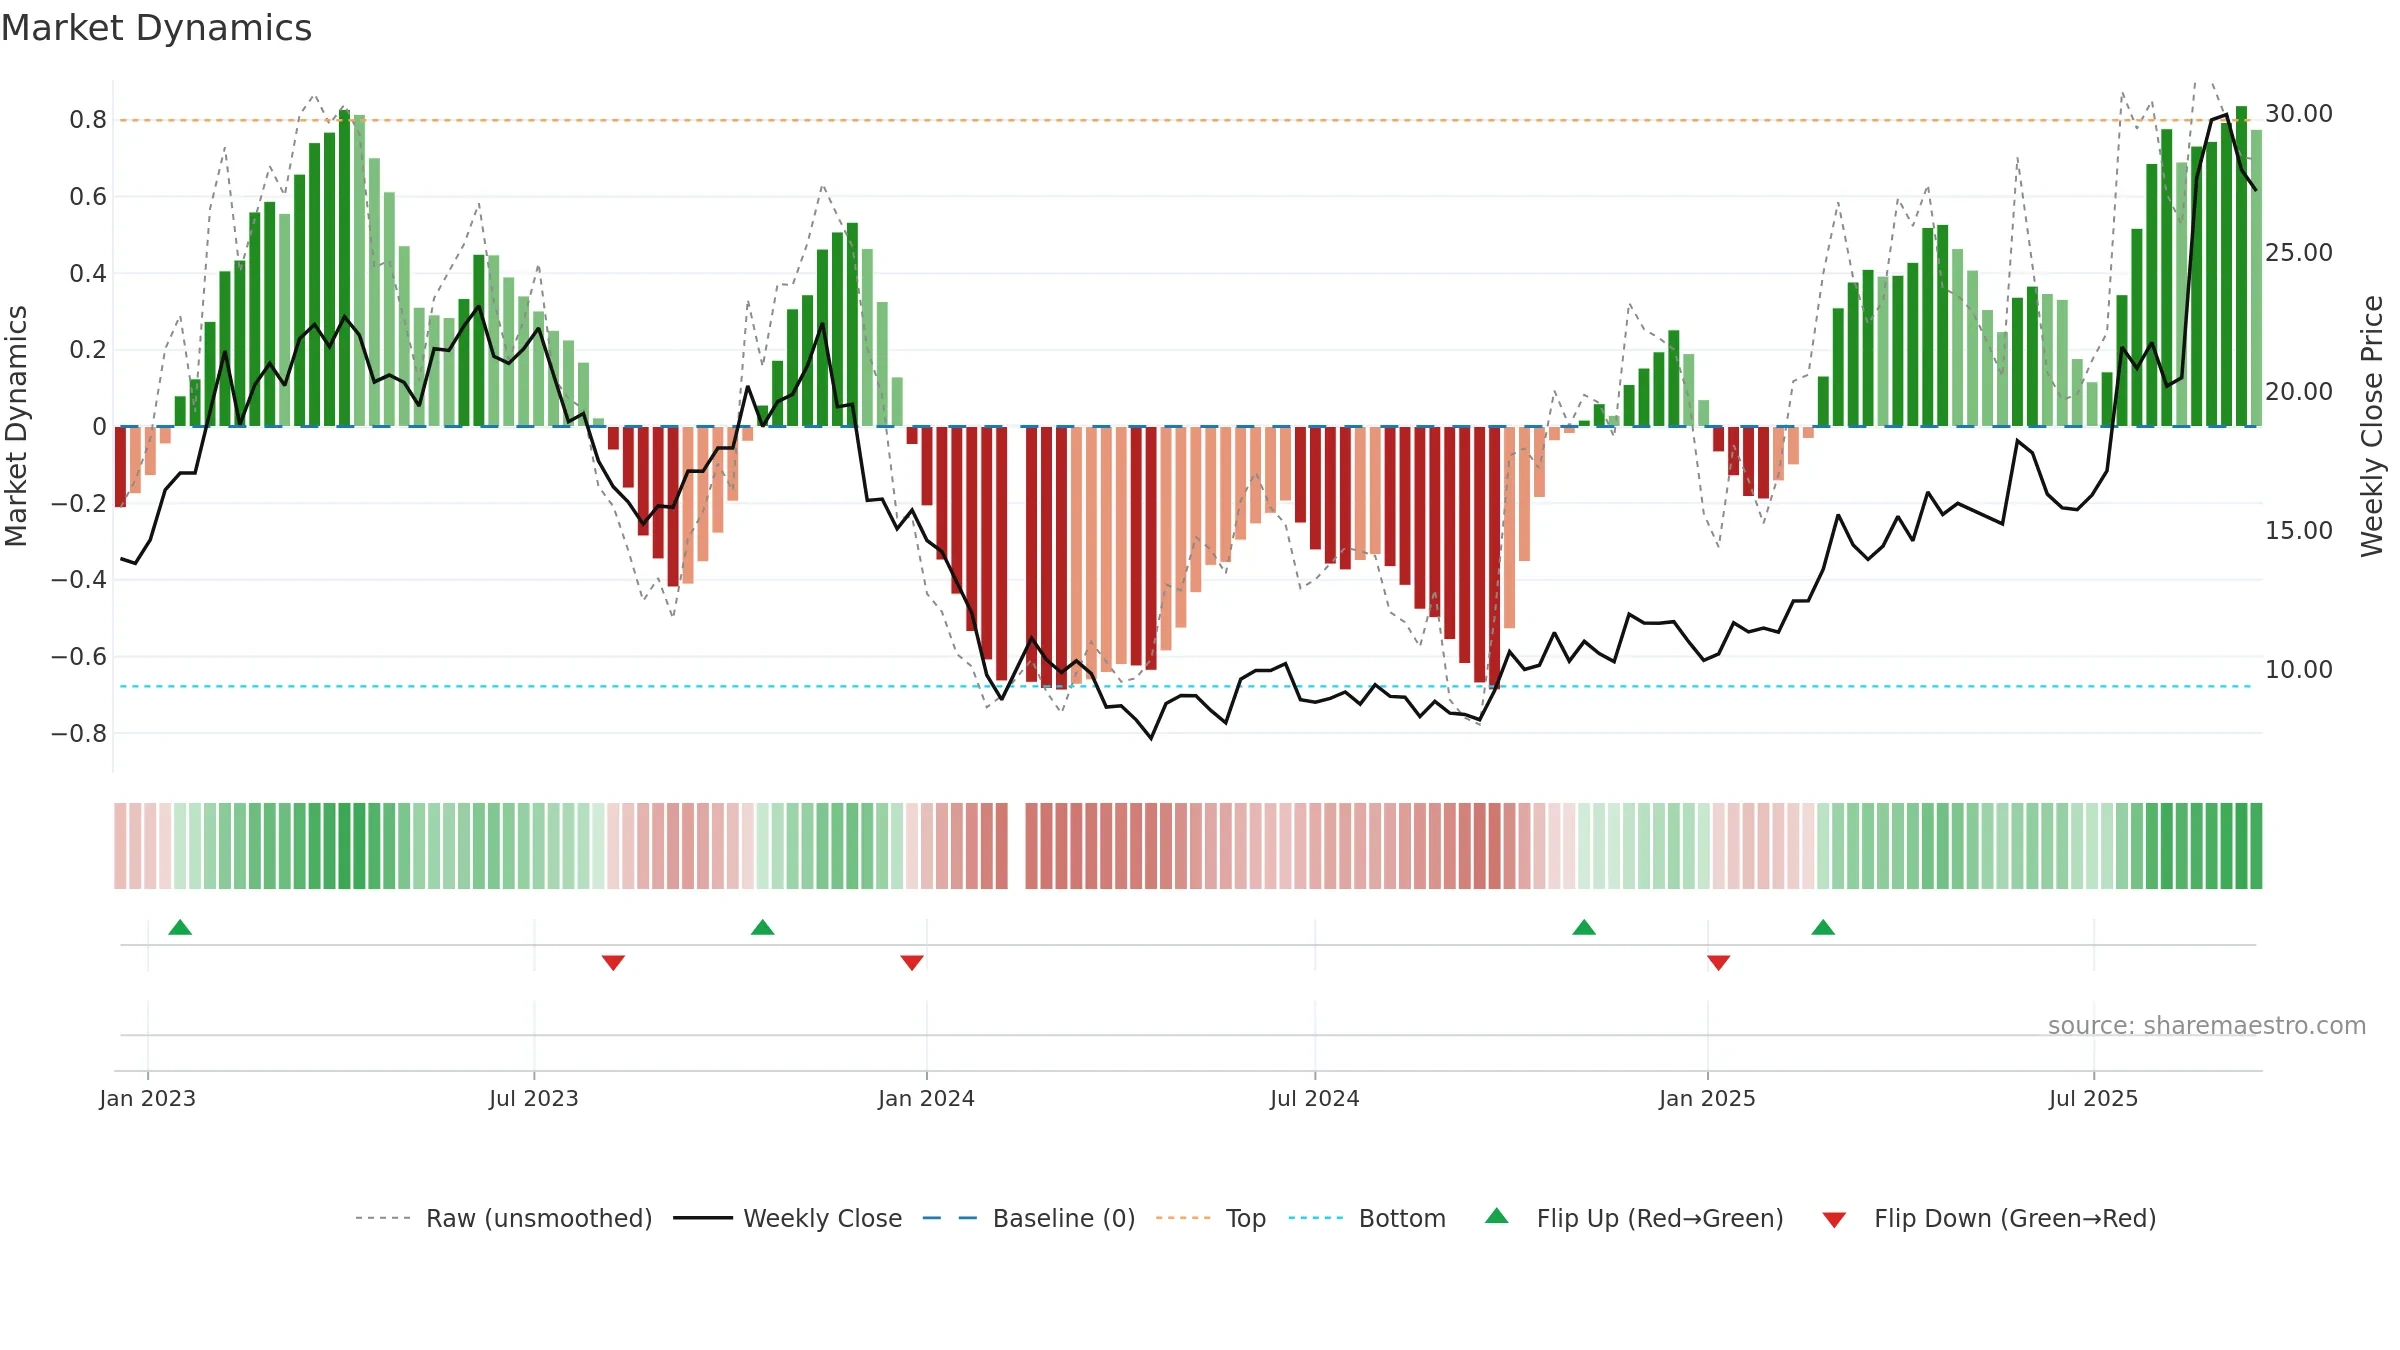Image resolution: width=2400 pixels, height=1350 pixels.
Task: Click the Market Dynamics chart title
Action: click(157, 28)
